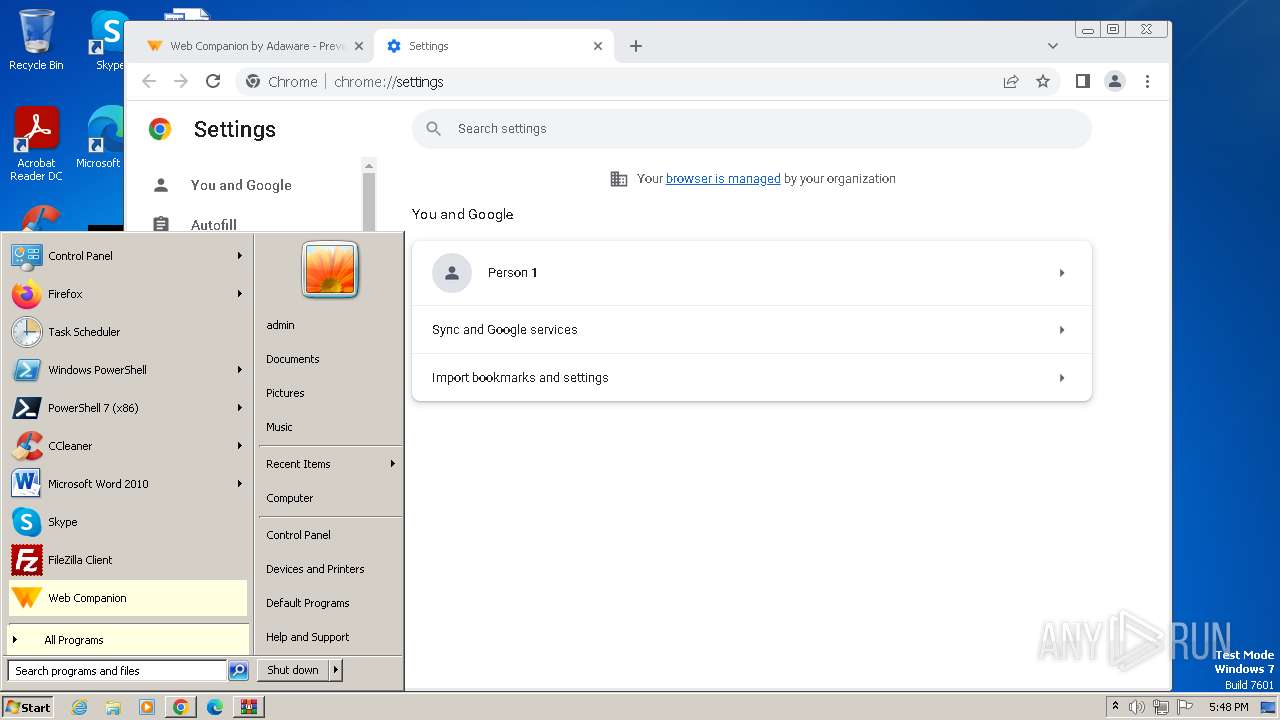This screenshot has width=1280, height=720.
Task: Expand Windows PowerShell submenu arrow
Action: (x=240, y=370)
